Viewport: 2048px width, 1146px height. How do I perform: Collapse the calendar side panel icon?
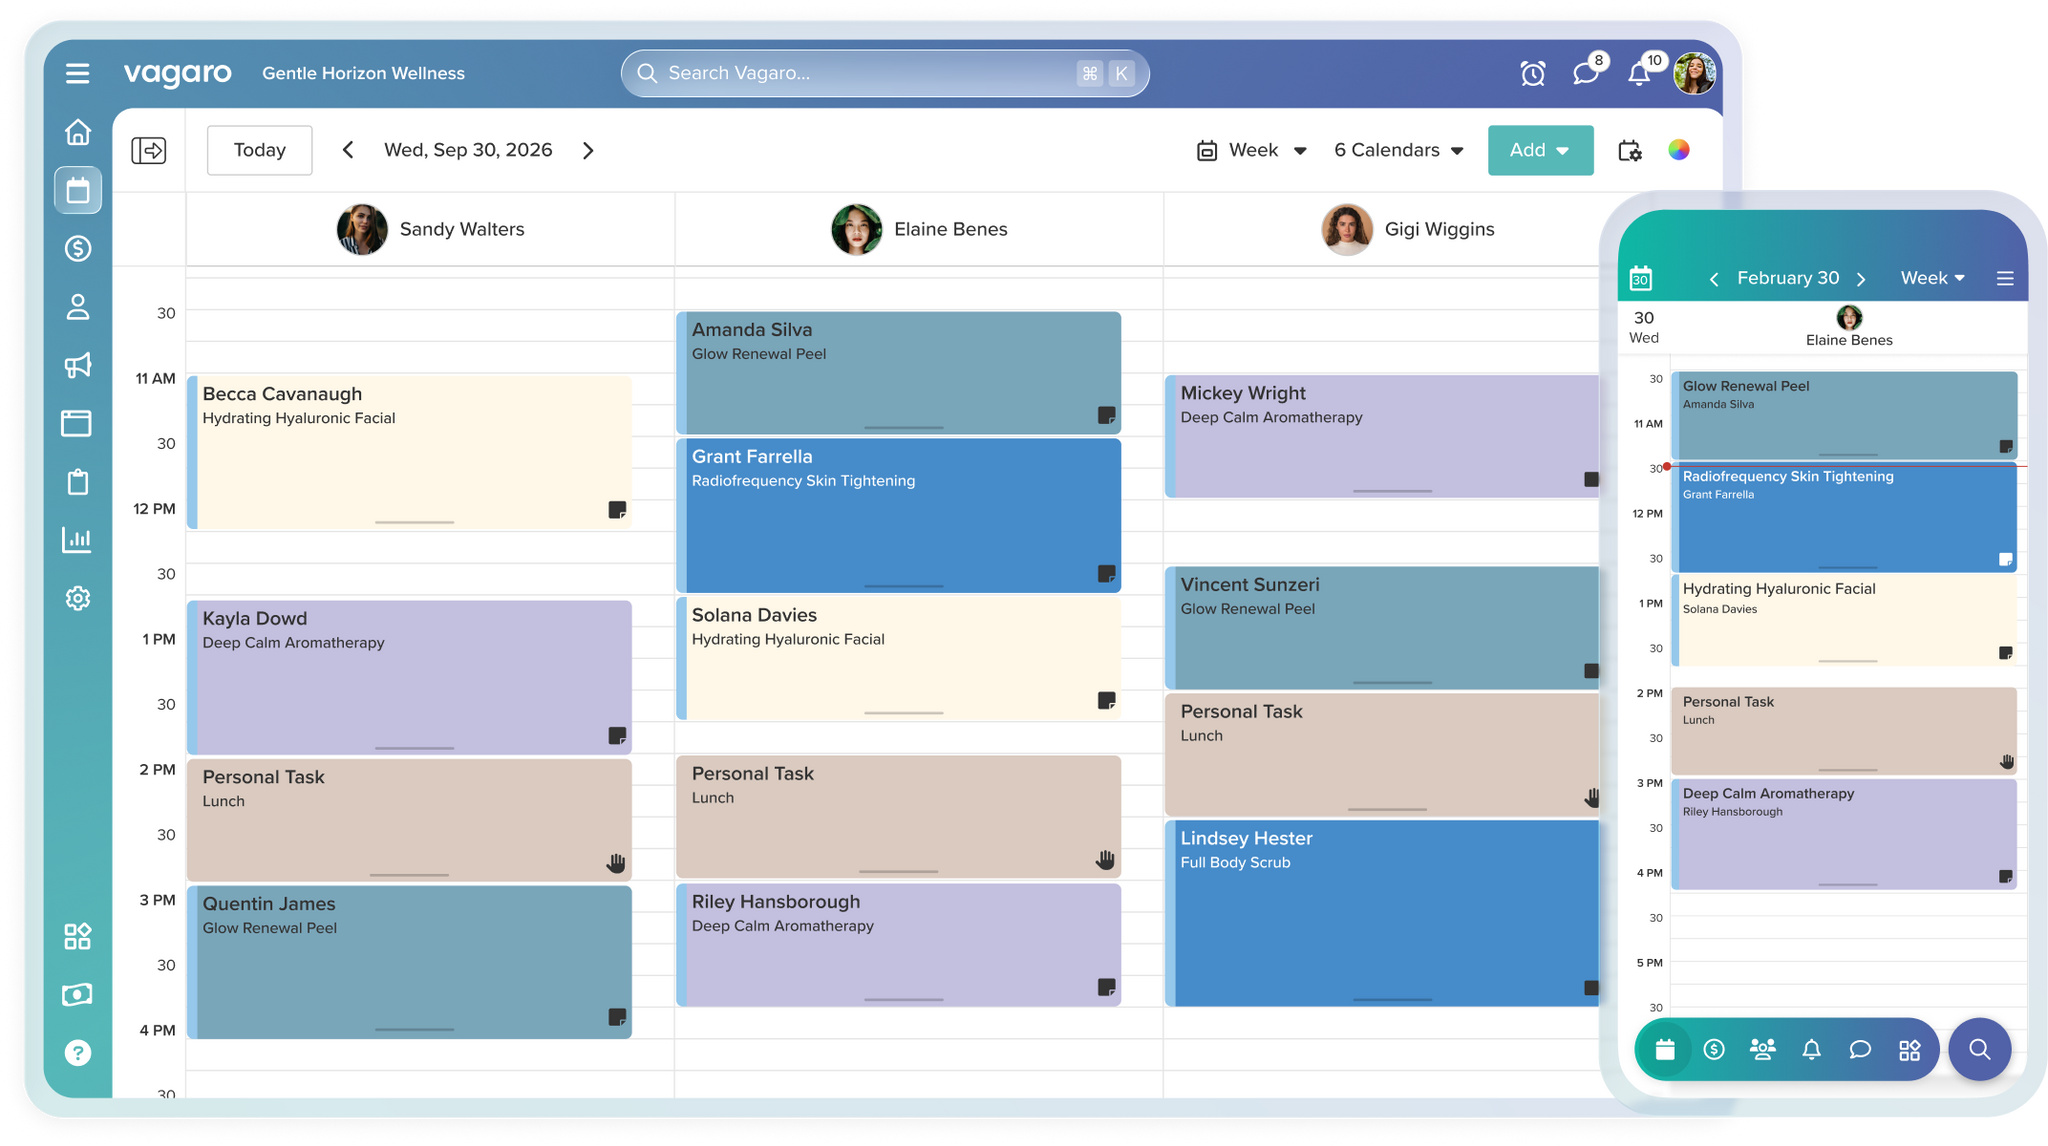(149, 150)
